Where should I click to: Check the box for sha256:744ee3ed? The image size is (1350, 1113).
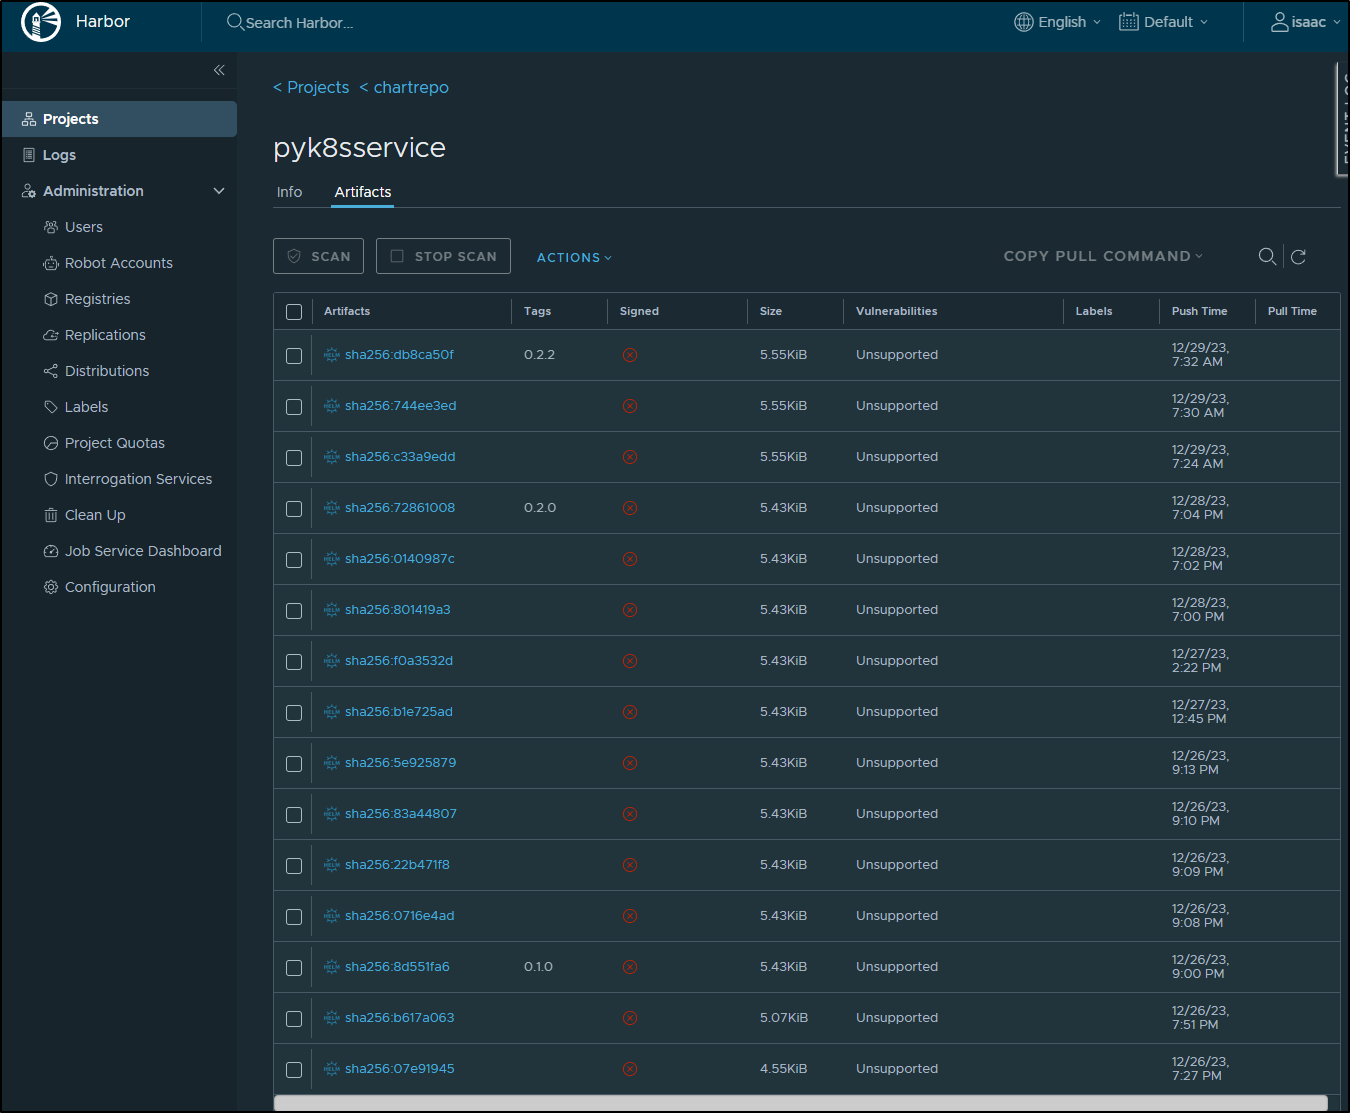(294, 407)
